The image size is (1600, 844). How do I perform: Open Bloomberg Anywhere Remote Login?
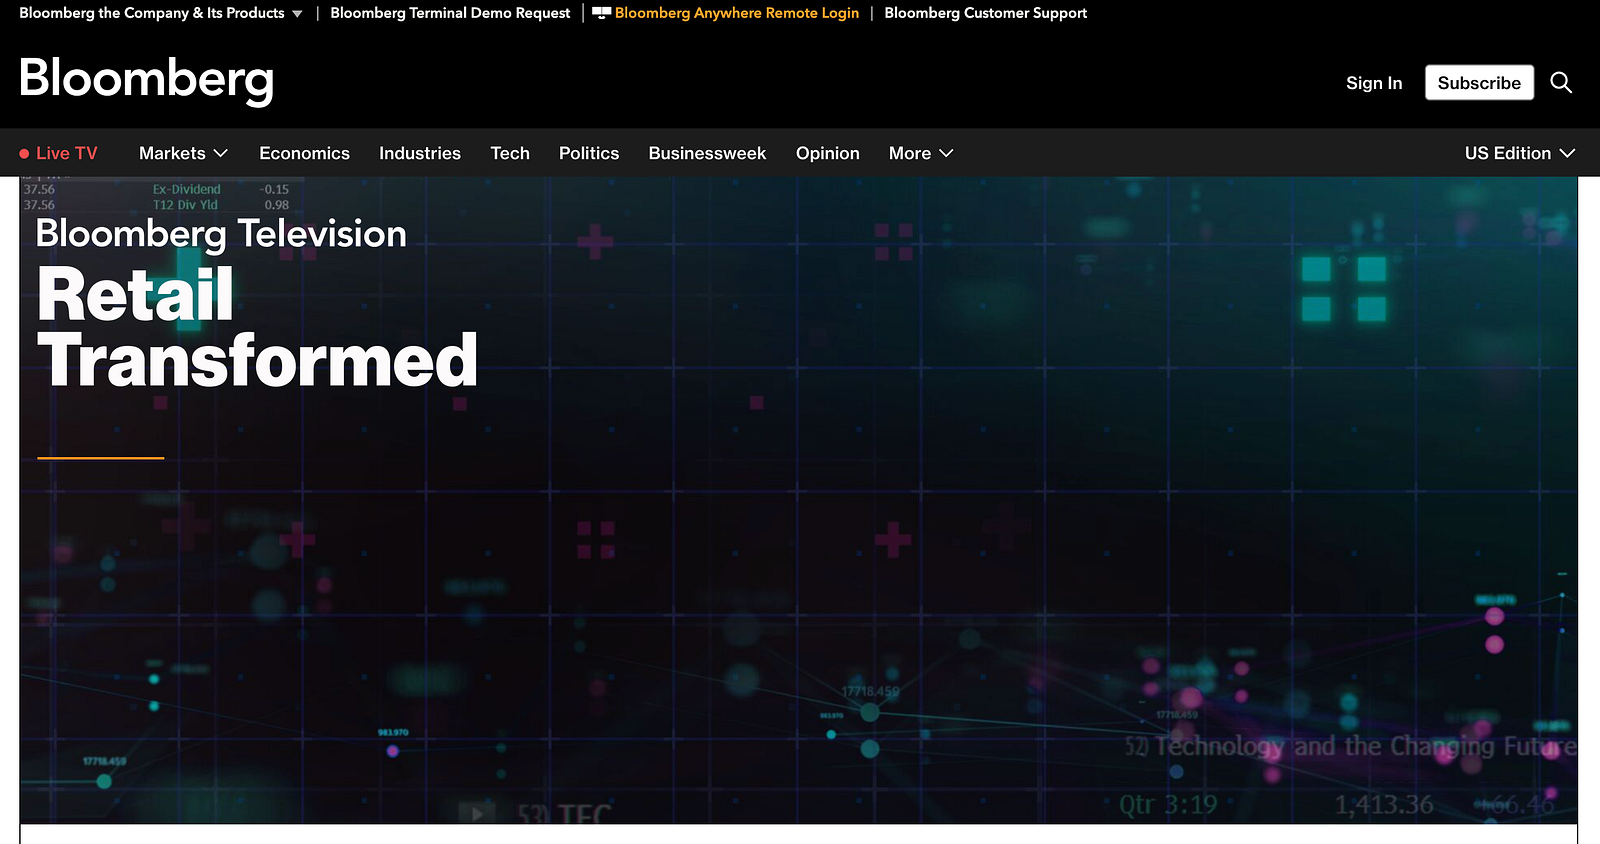click(x=737, y=13)
